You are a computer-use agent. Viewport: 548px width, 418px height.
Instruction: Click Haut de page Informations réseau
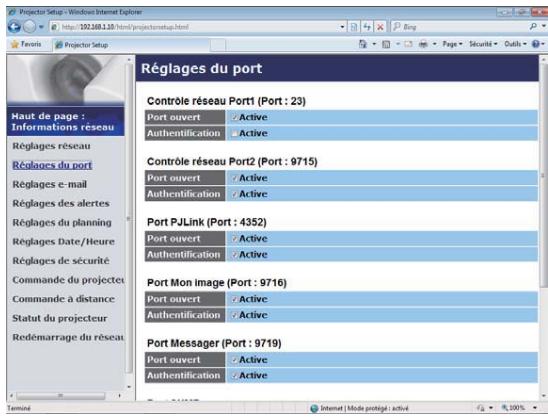point(63,122)
